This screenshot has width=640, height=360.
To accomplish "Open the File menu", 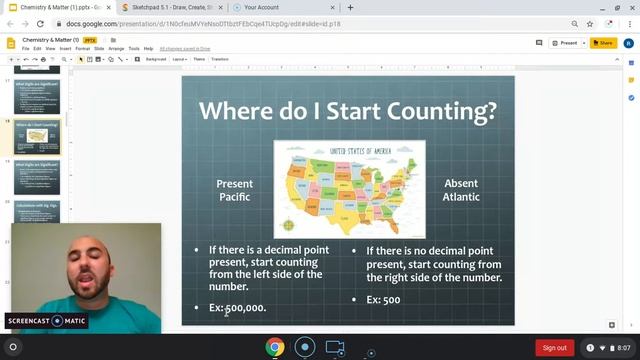I will coord(26,49).
